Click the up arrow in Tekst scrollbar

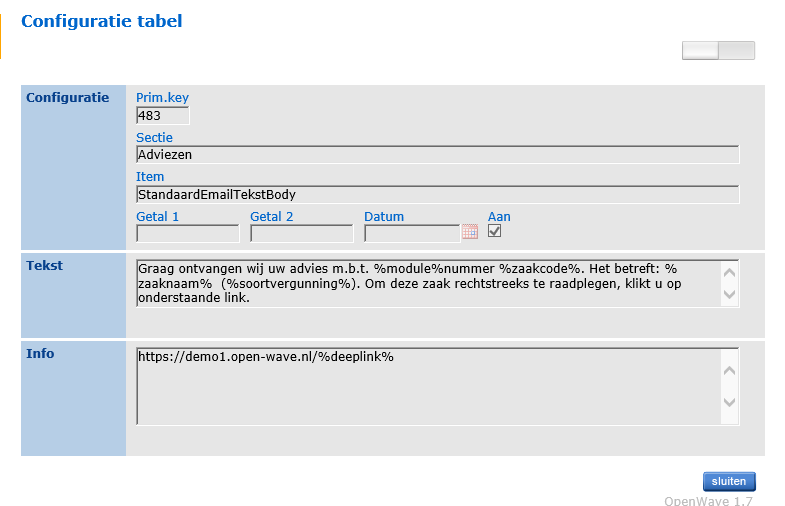[729, 273]
